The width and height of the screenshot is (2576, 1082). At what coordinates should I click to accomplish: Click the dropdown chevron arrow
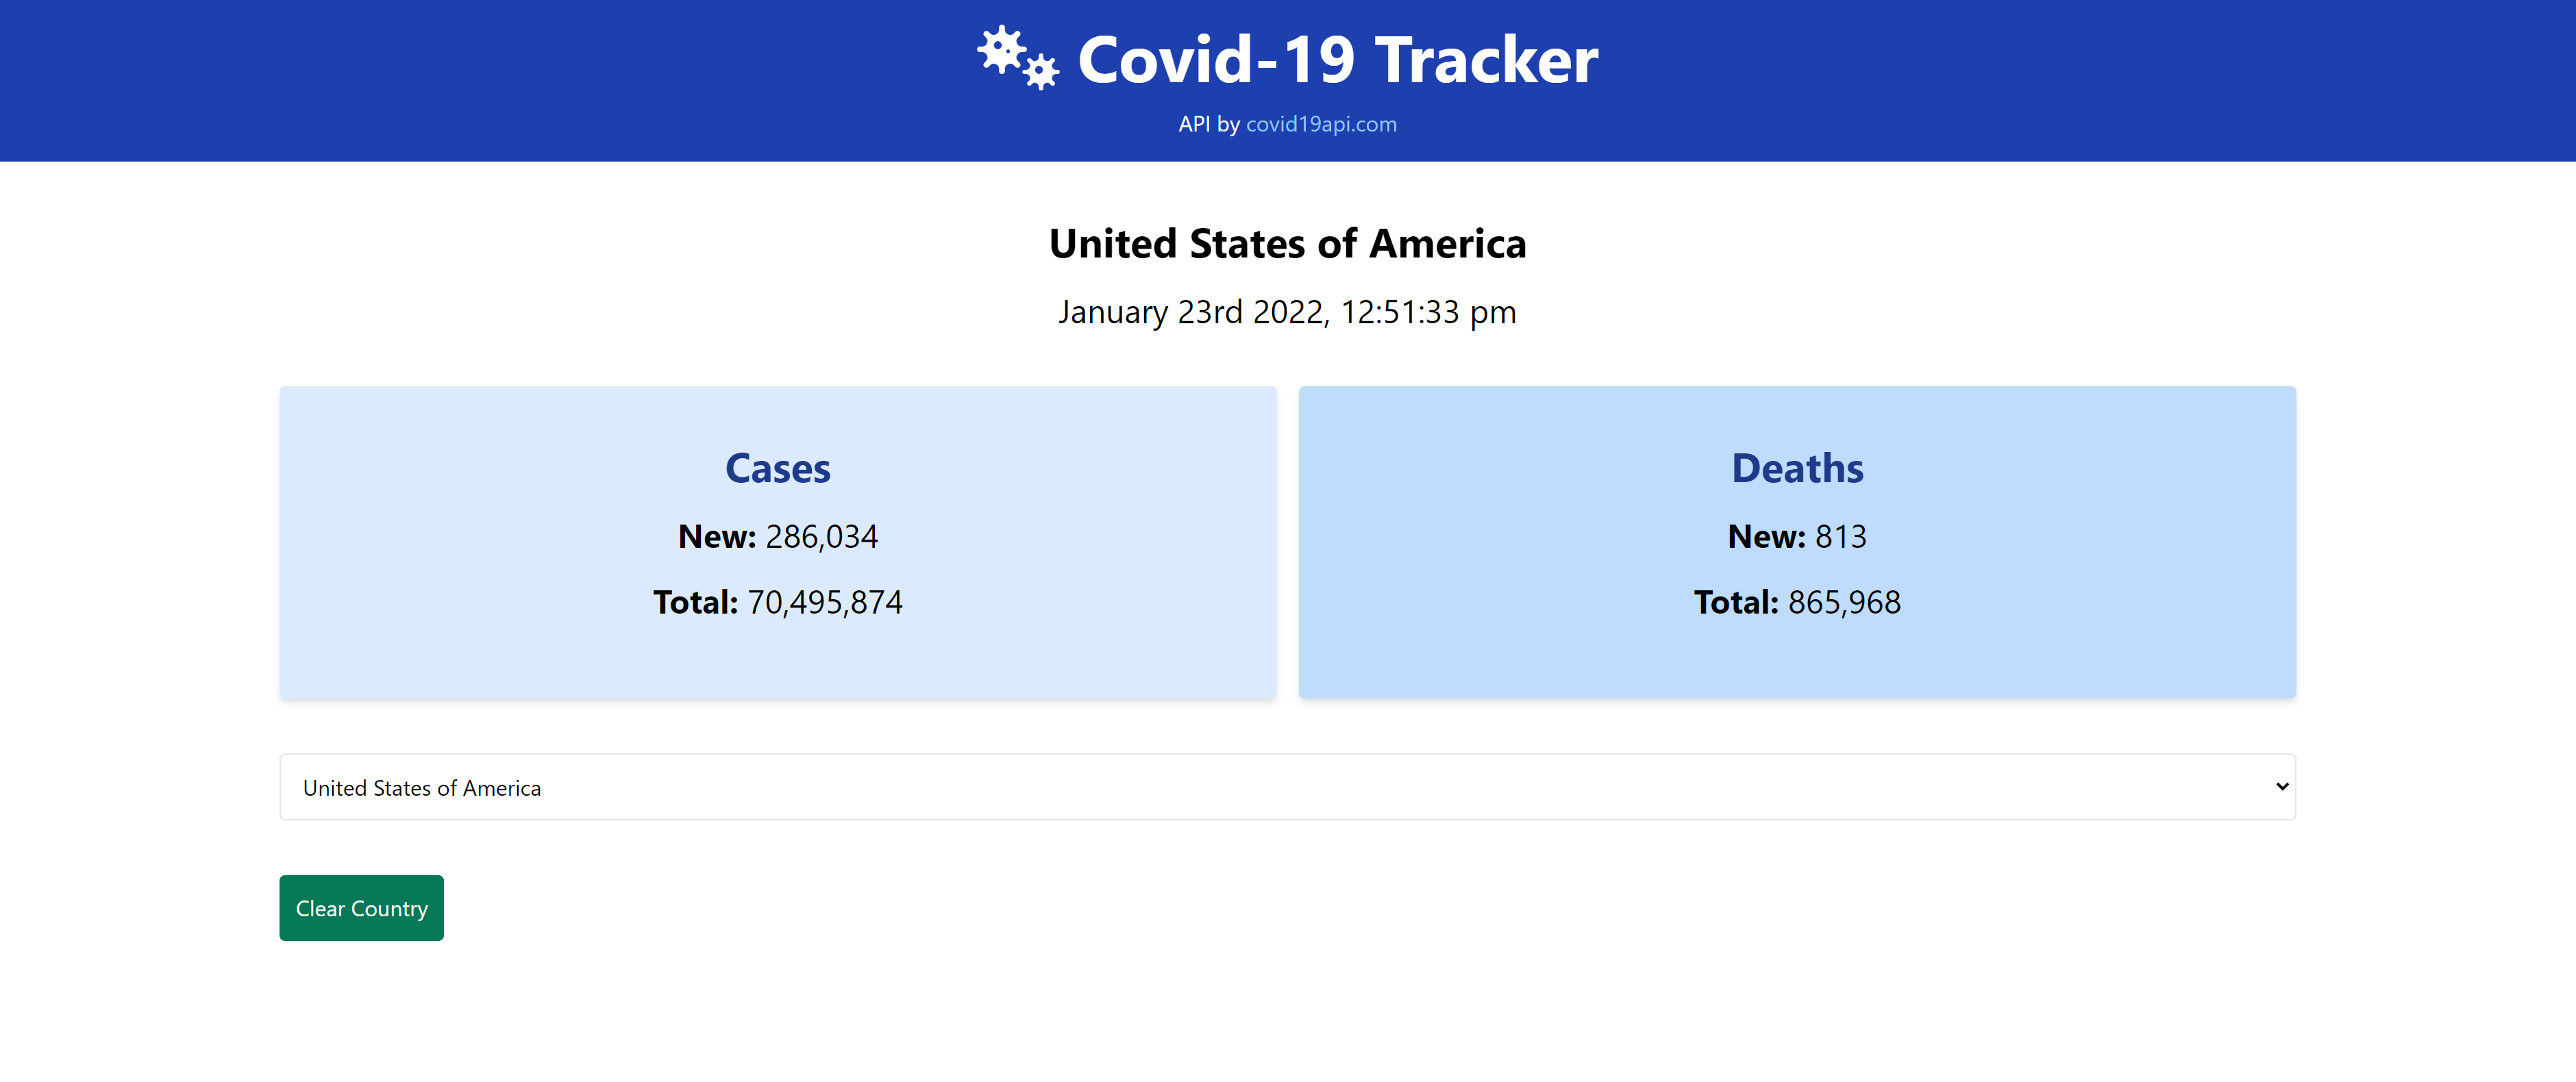pos(2282,787)
